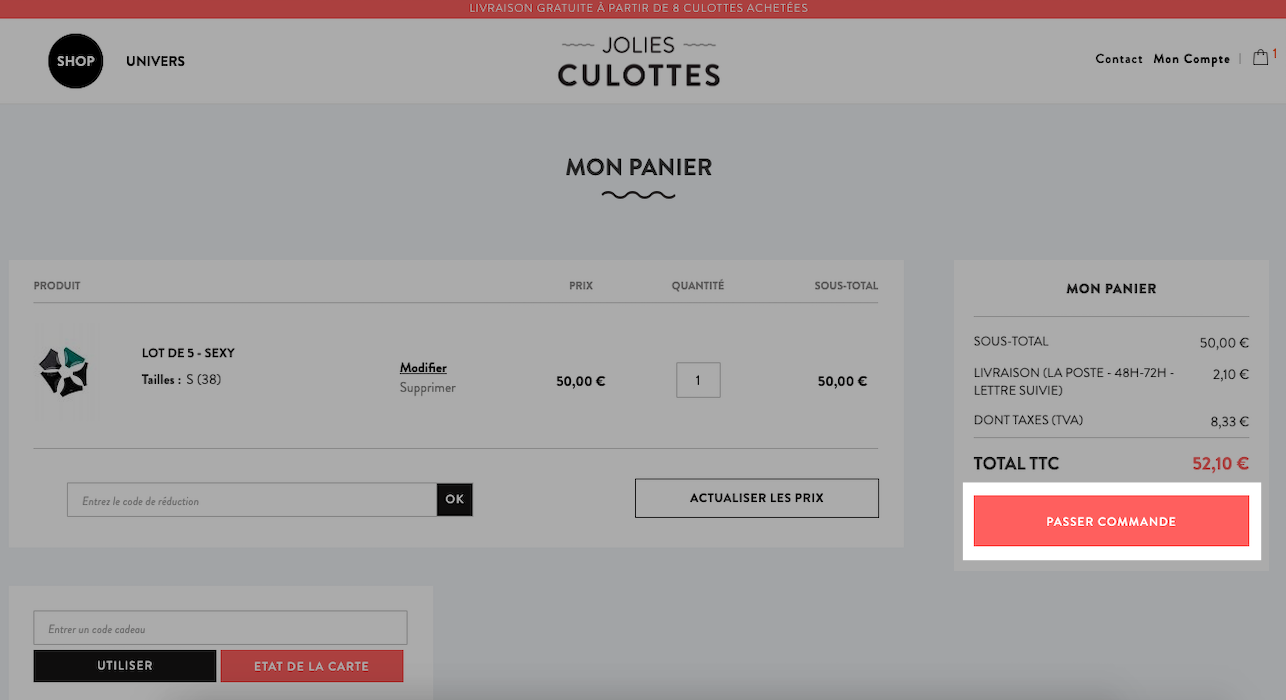Viewport: 1286px width, 700px height.
Task: Proceed with Passer Commande button
Action: 1111,521
